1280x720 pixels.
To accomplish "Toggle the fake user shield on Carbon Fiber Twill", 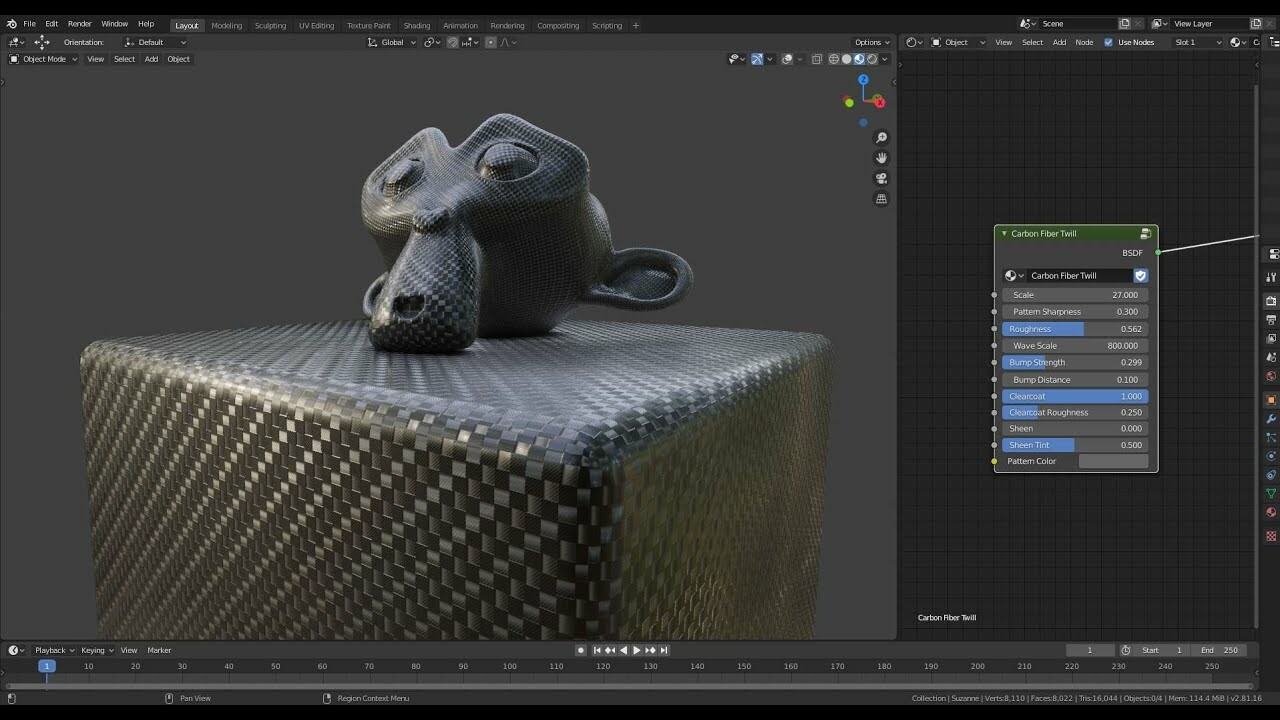I will point(1140,275).
